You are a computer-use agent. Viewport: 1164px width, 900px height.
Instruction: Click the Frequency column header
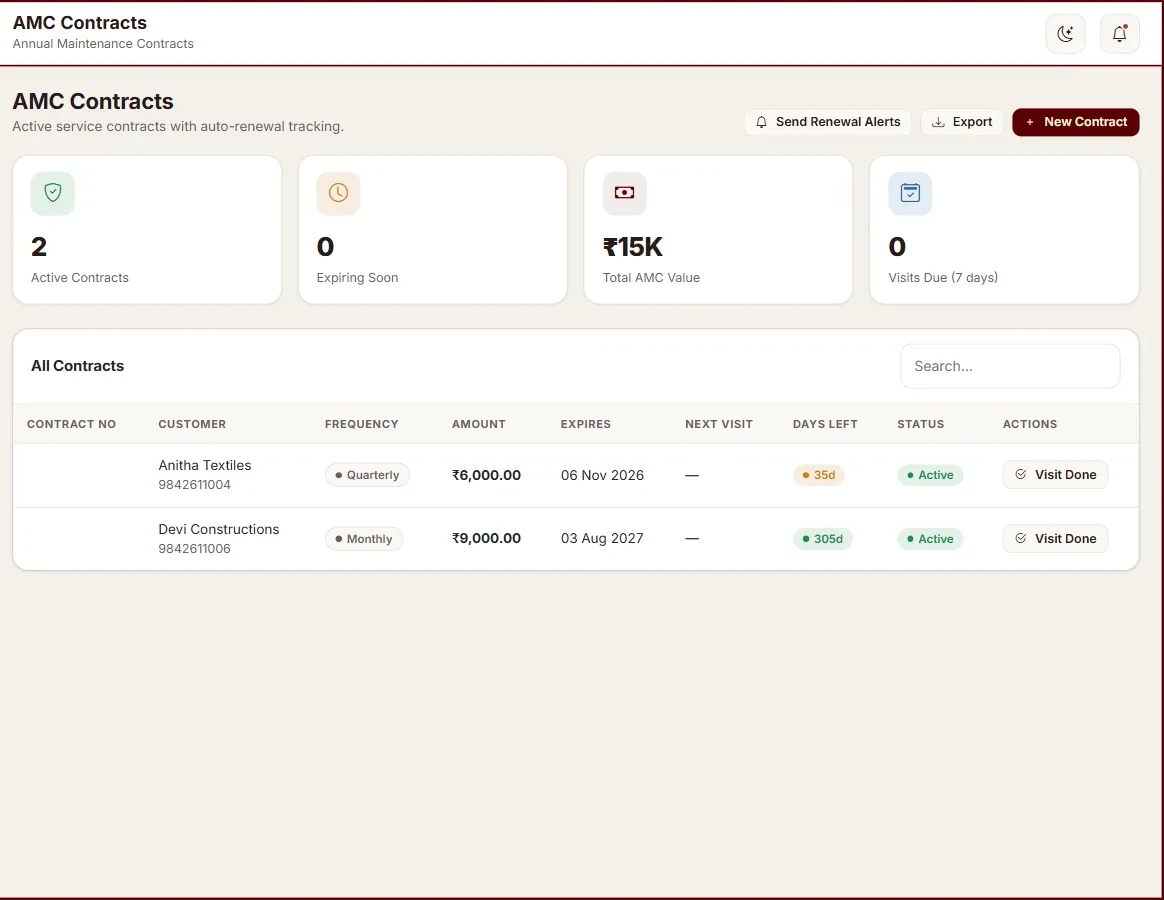(362, 424)
